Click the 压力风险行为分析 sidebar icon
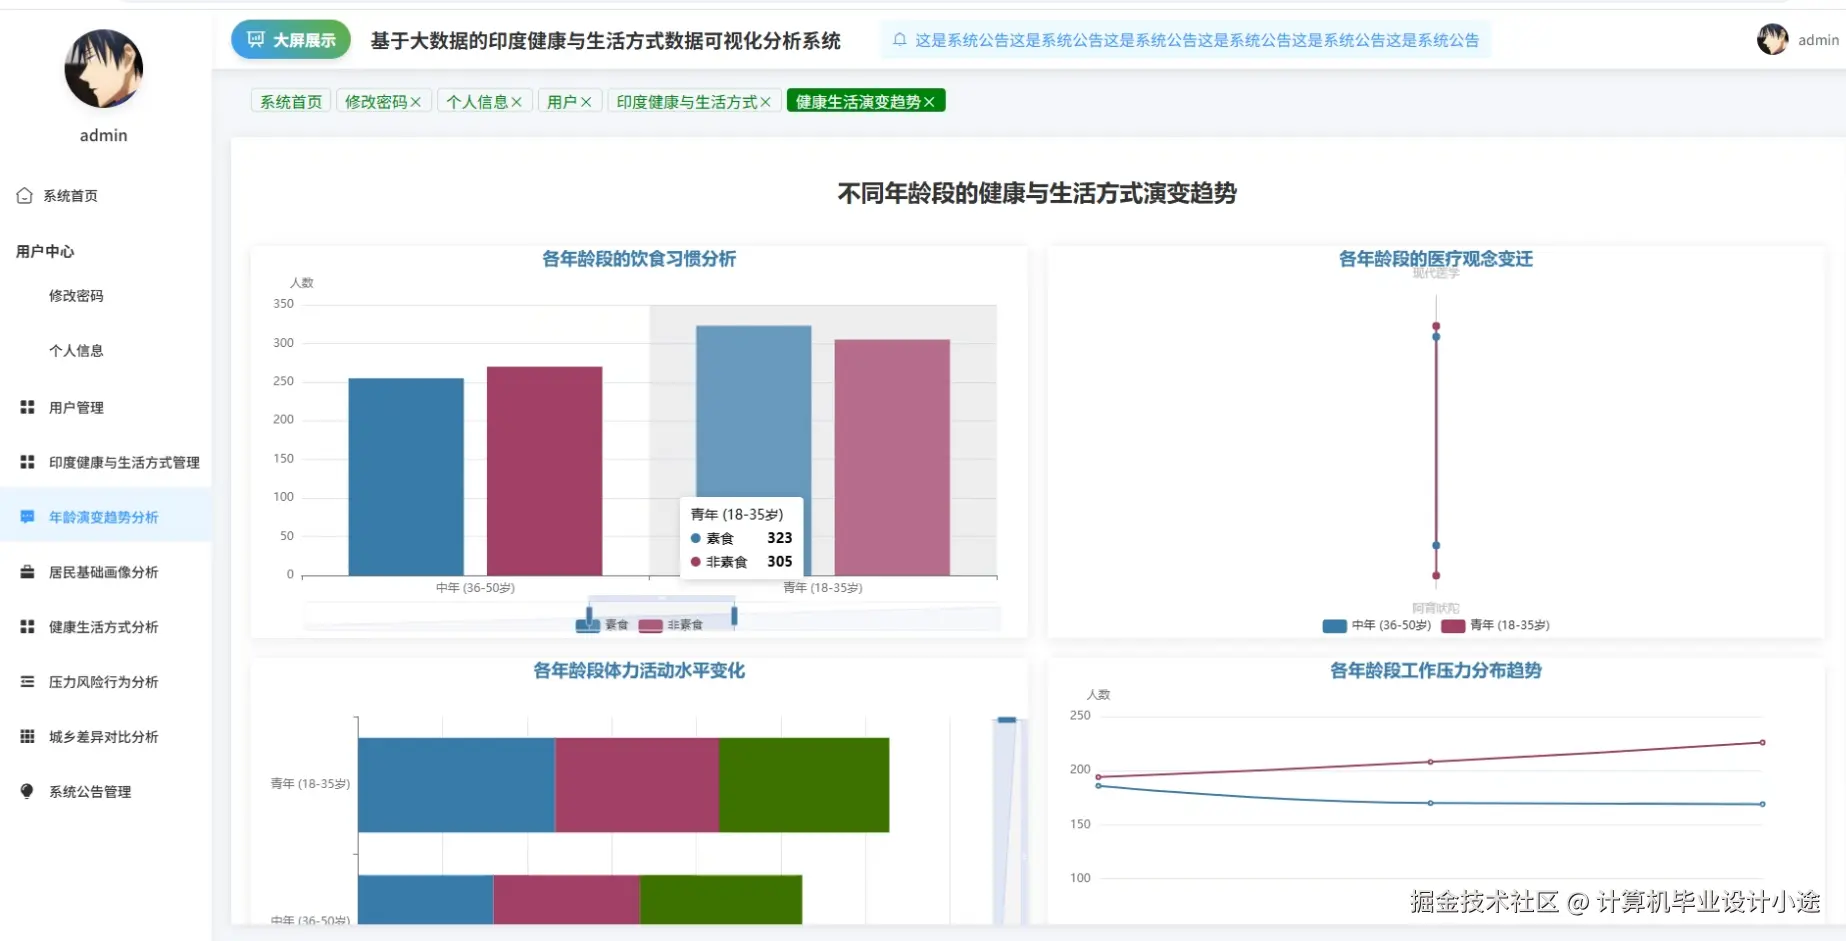 pyautogui.click(x=25, y=681)
